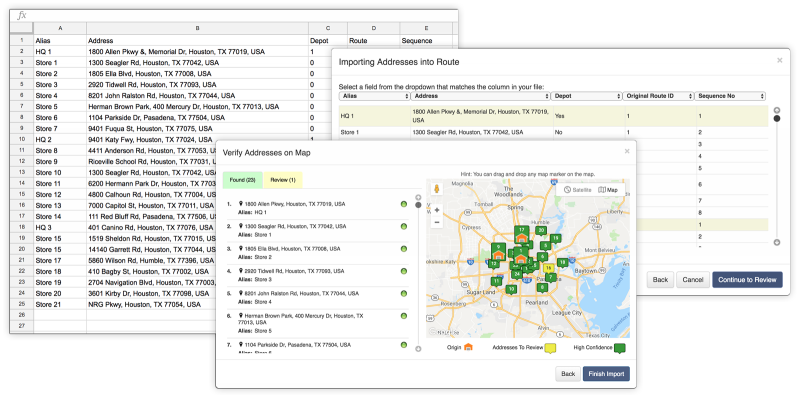Select origin map marker number 9

498,252
